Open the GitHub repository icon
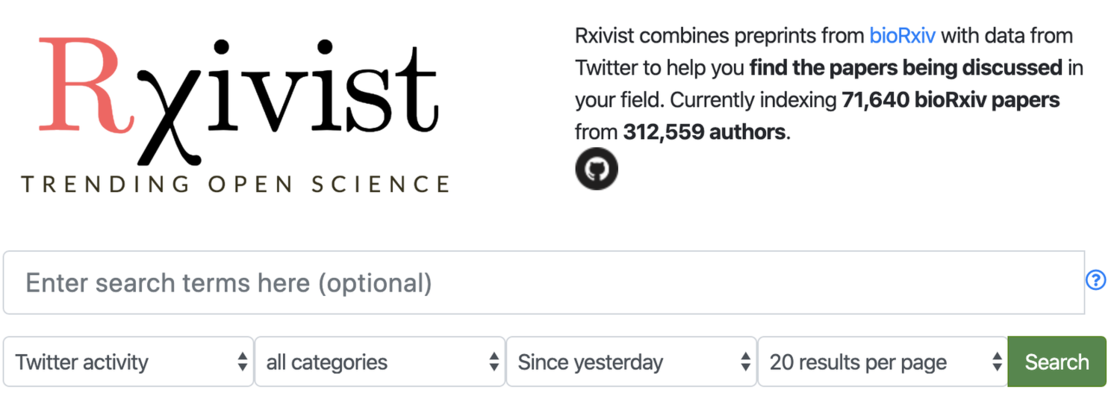The height and width of the screenshot is (399, 1120). point(596,169)
